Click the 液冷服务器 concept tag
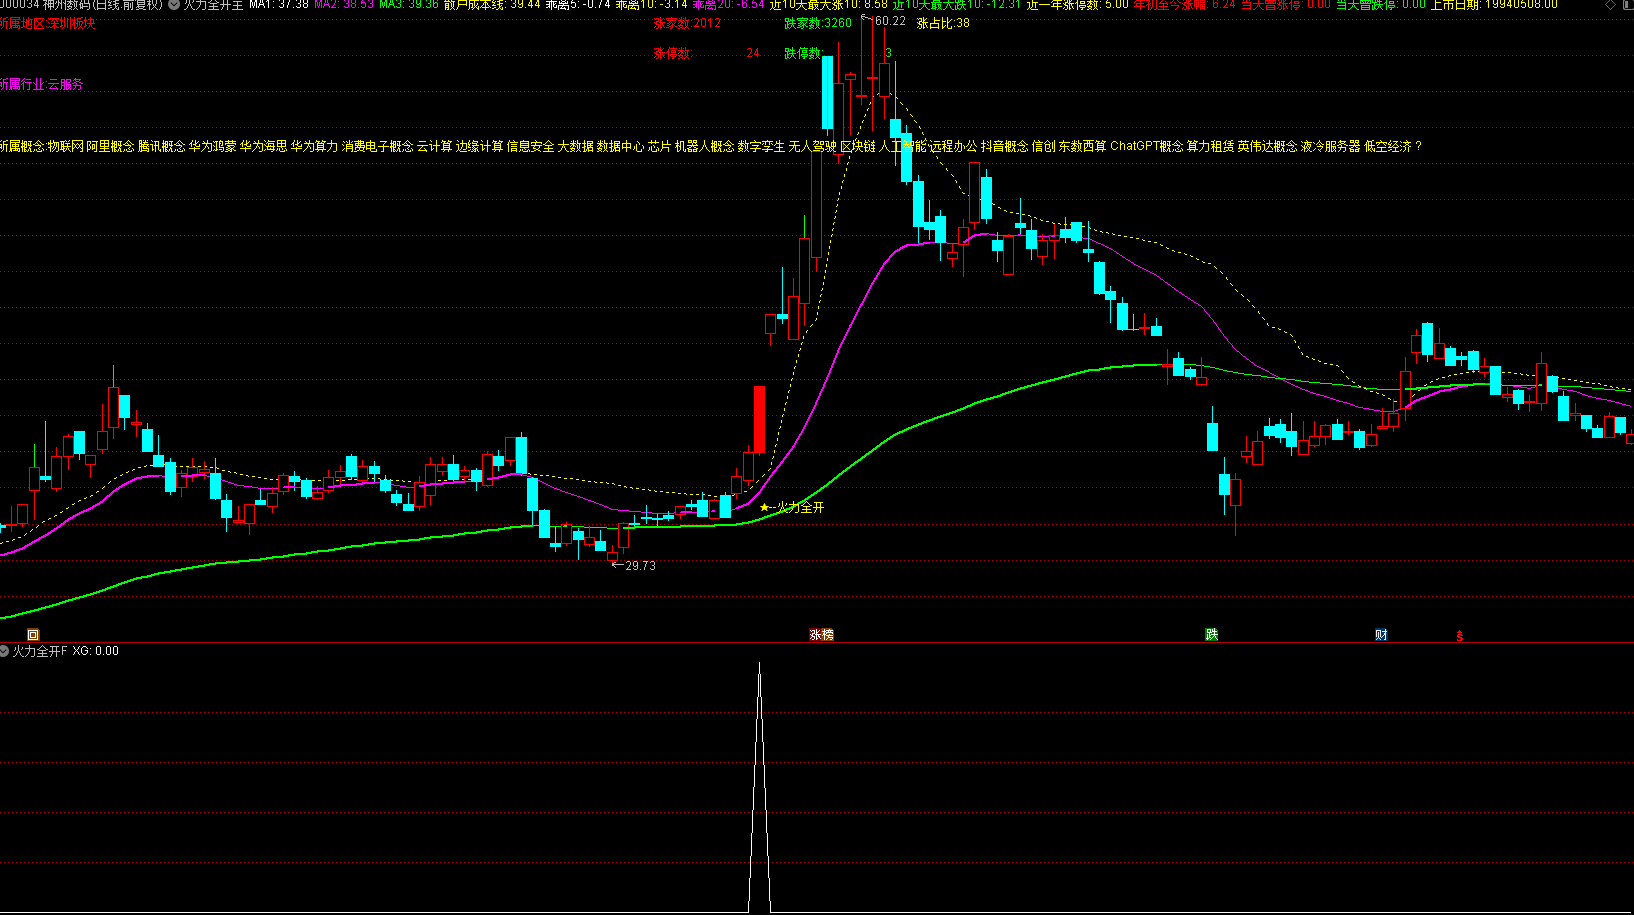Image resolution: width=1634 pixels, height=915 pixels. pyautogui.click(x=1331, y=146)
